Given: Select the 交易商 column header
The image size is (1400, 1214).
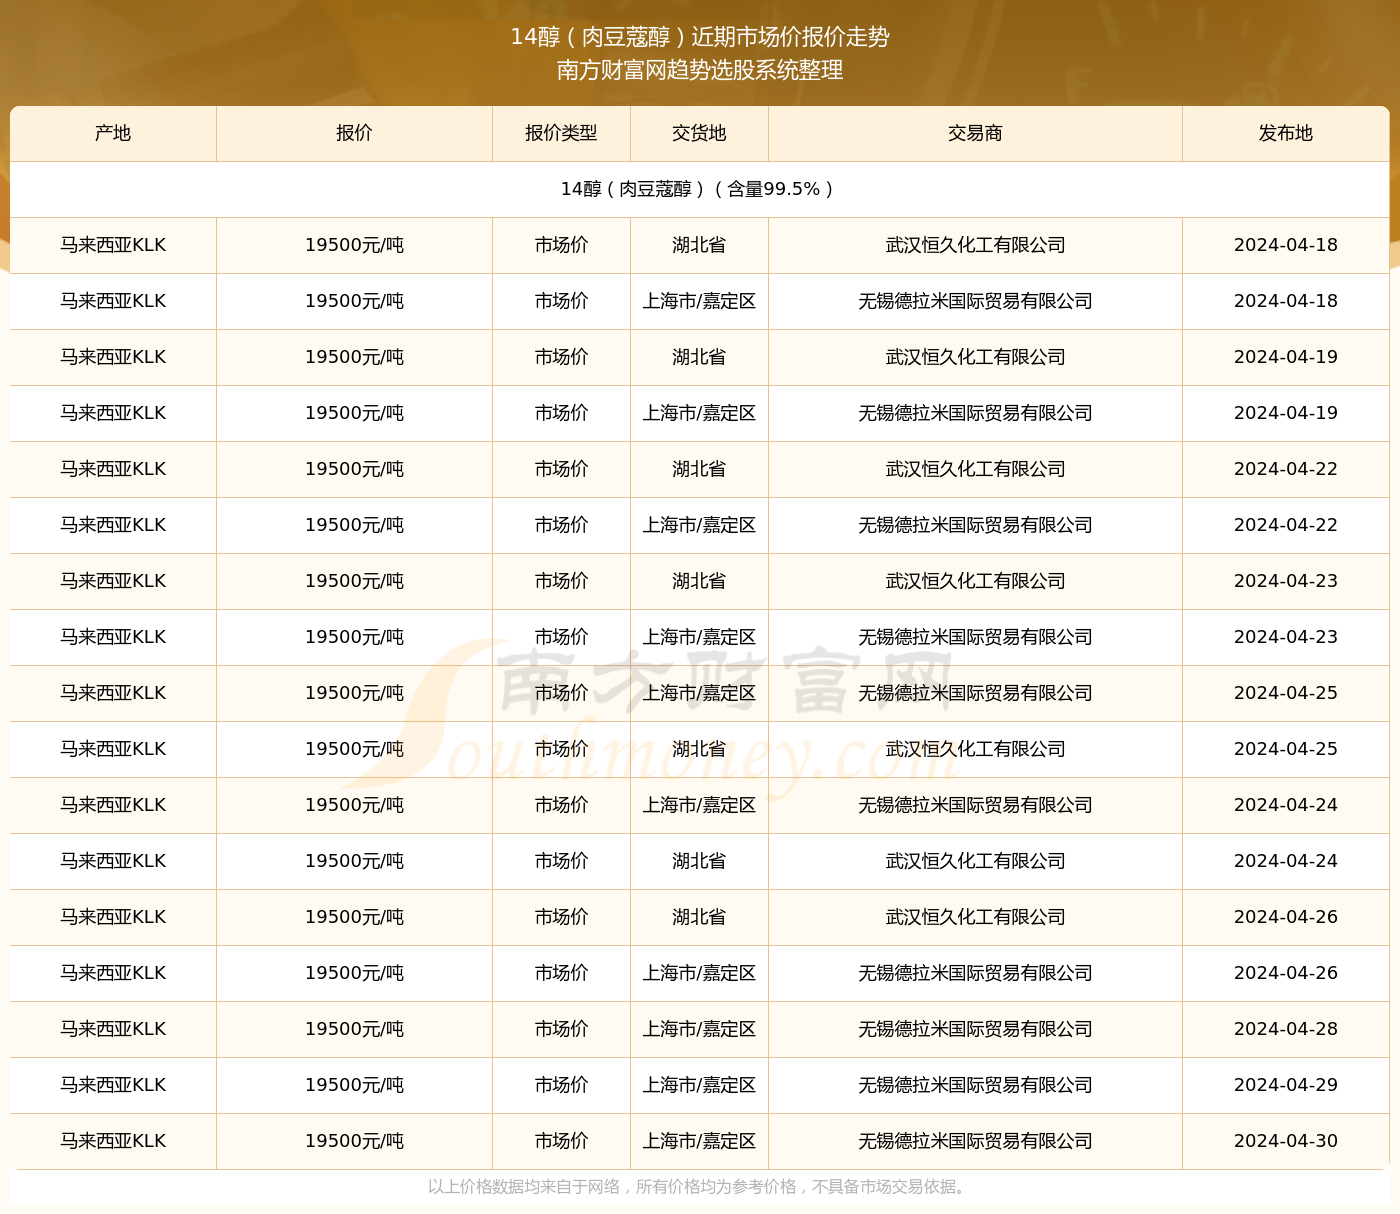Looking at the screenshot, I should (x=975, y=133).
